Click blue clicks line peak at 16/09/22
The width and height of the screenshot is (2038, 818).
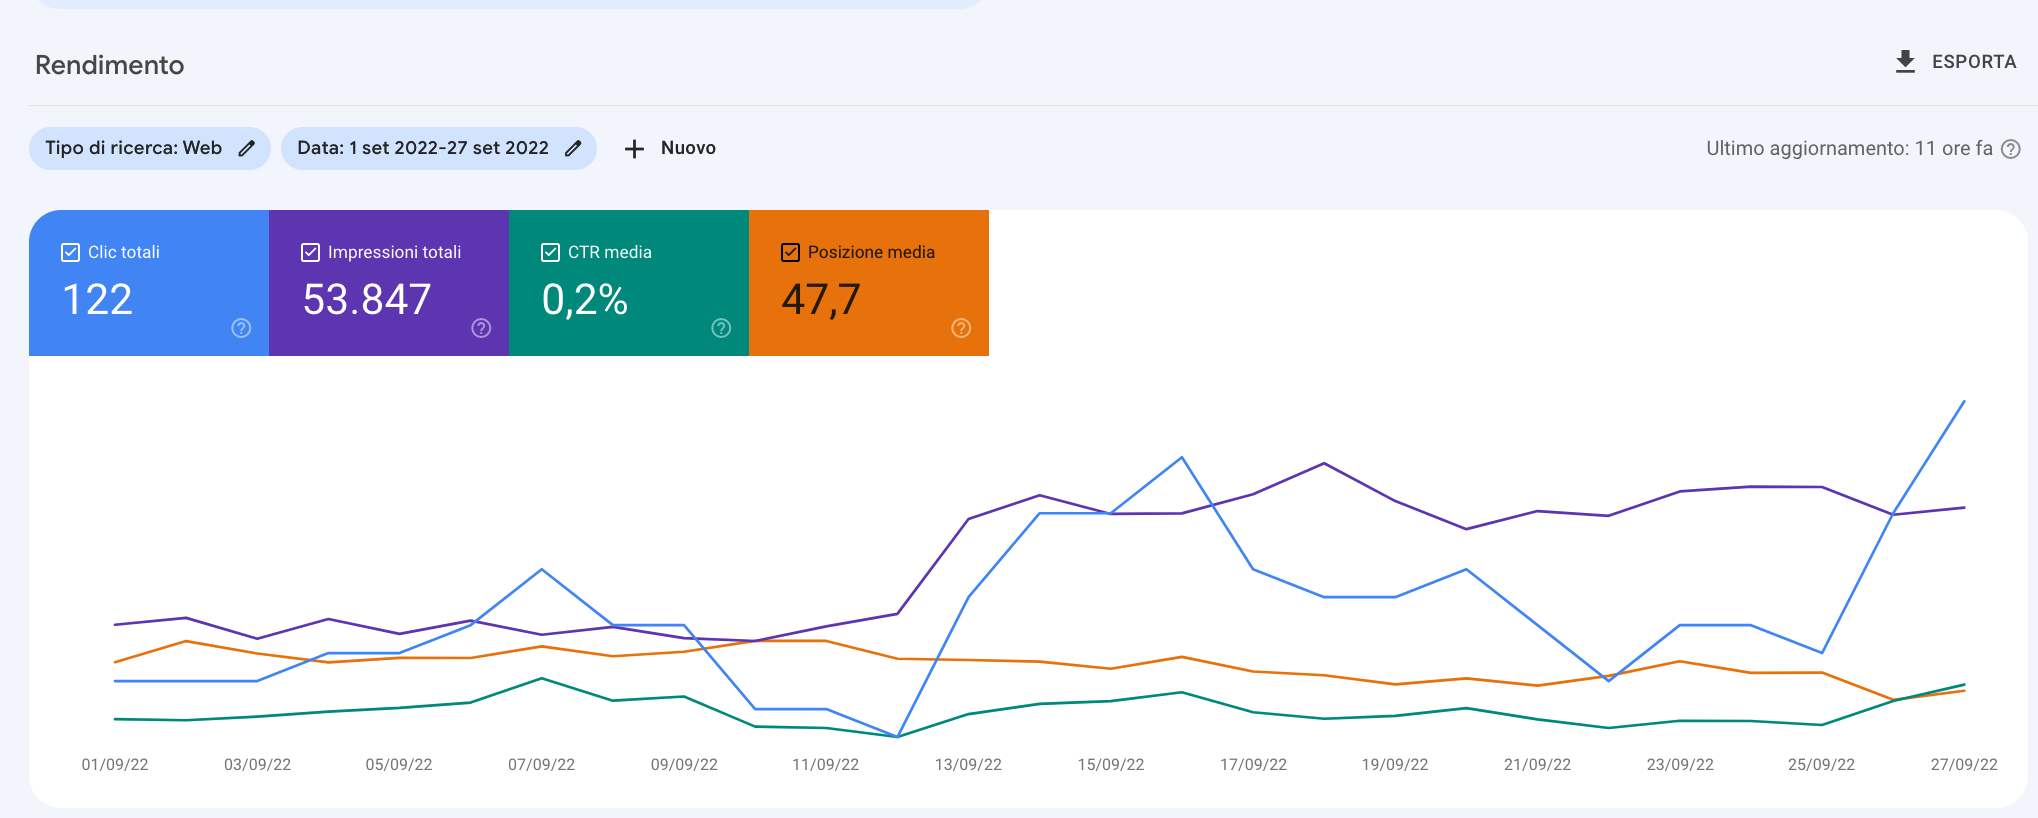1182,457
